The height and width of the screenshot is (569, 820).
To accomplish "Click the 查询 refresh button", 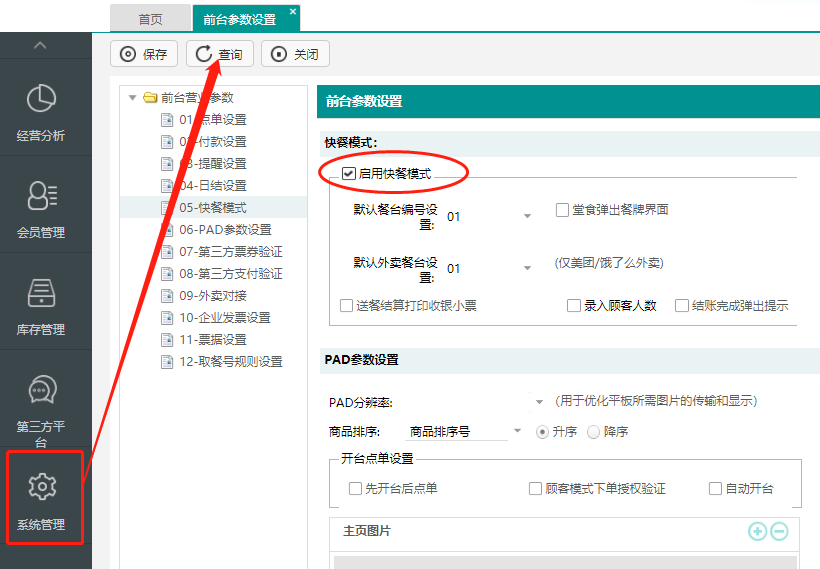I will [220, 54].
